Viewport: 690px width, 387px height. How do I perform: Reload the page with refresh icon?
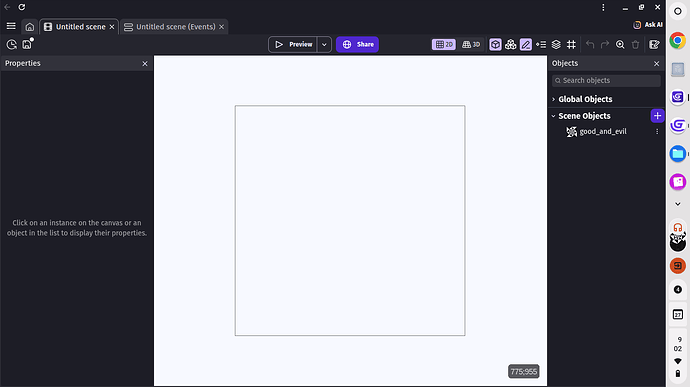tap(22, 7)
